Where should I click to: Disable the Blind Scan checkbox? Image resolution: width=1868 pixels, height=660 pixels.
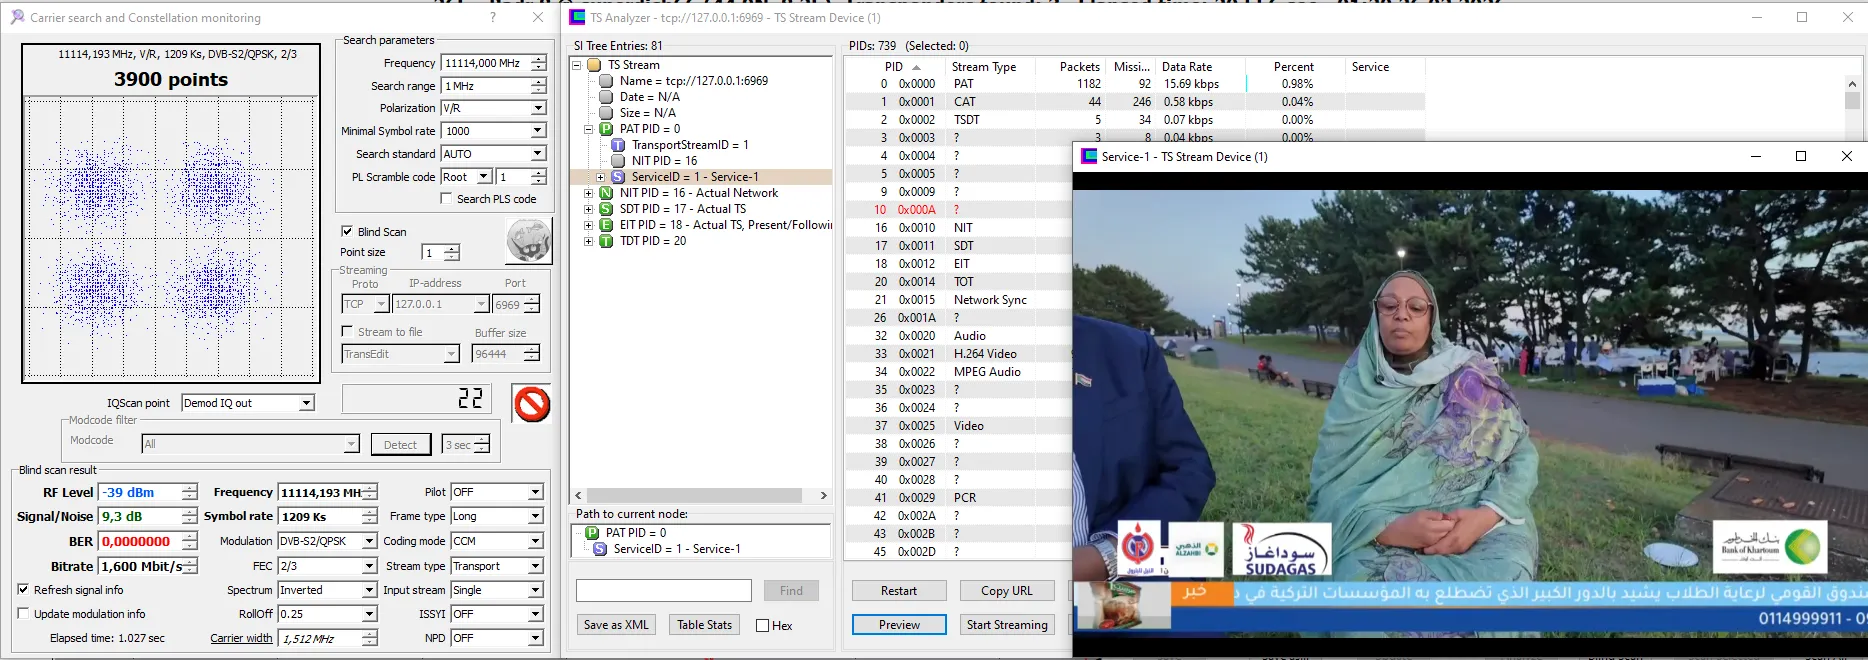point(347,231)
